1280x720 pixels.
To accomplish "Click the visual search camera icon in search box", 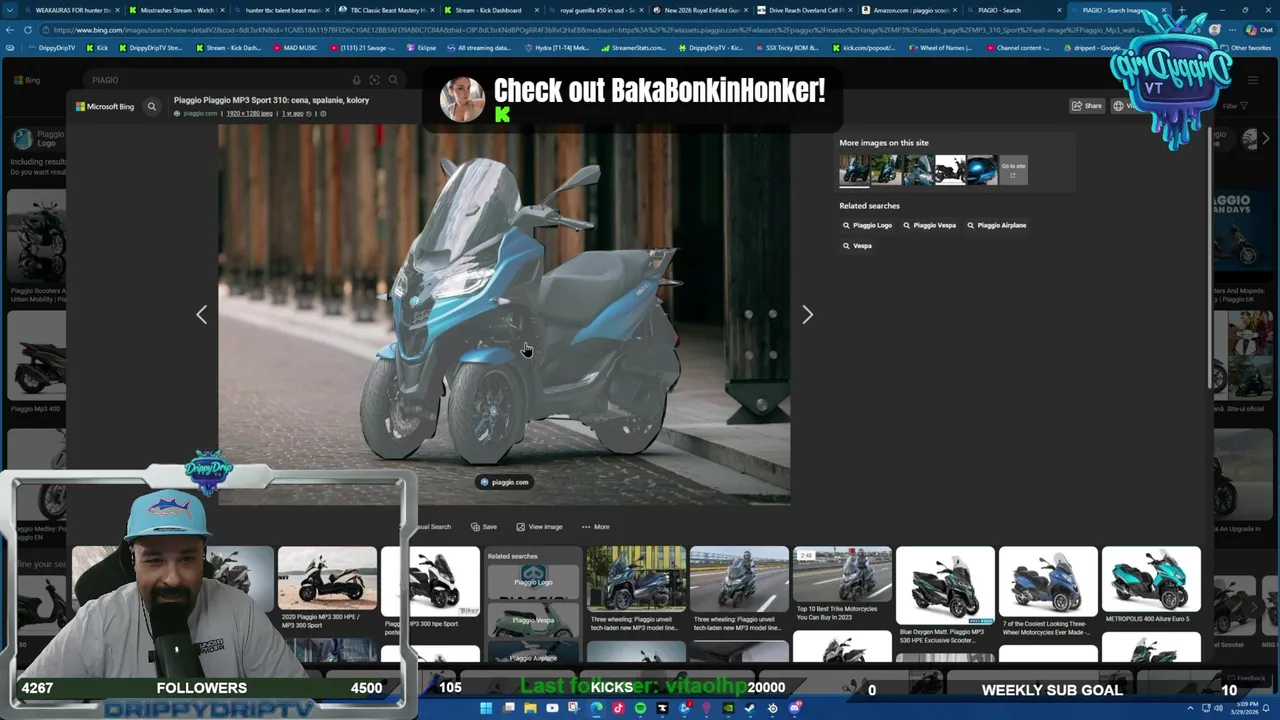I will pyautogui.click(x=374, y=80).
